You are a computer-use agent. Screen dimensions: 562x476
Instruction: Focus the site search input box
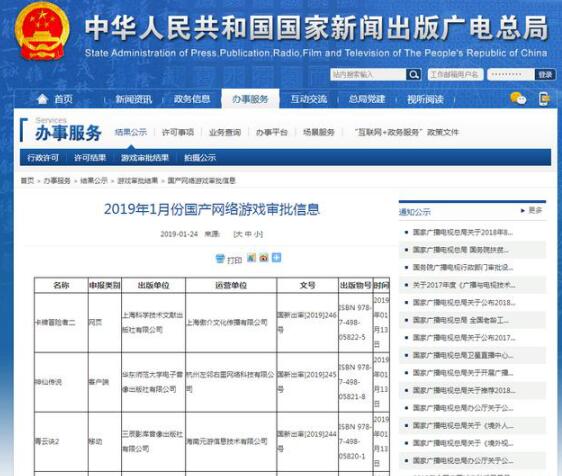pos(368,75)
